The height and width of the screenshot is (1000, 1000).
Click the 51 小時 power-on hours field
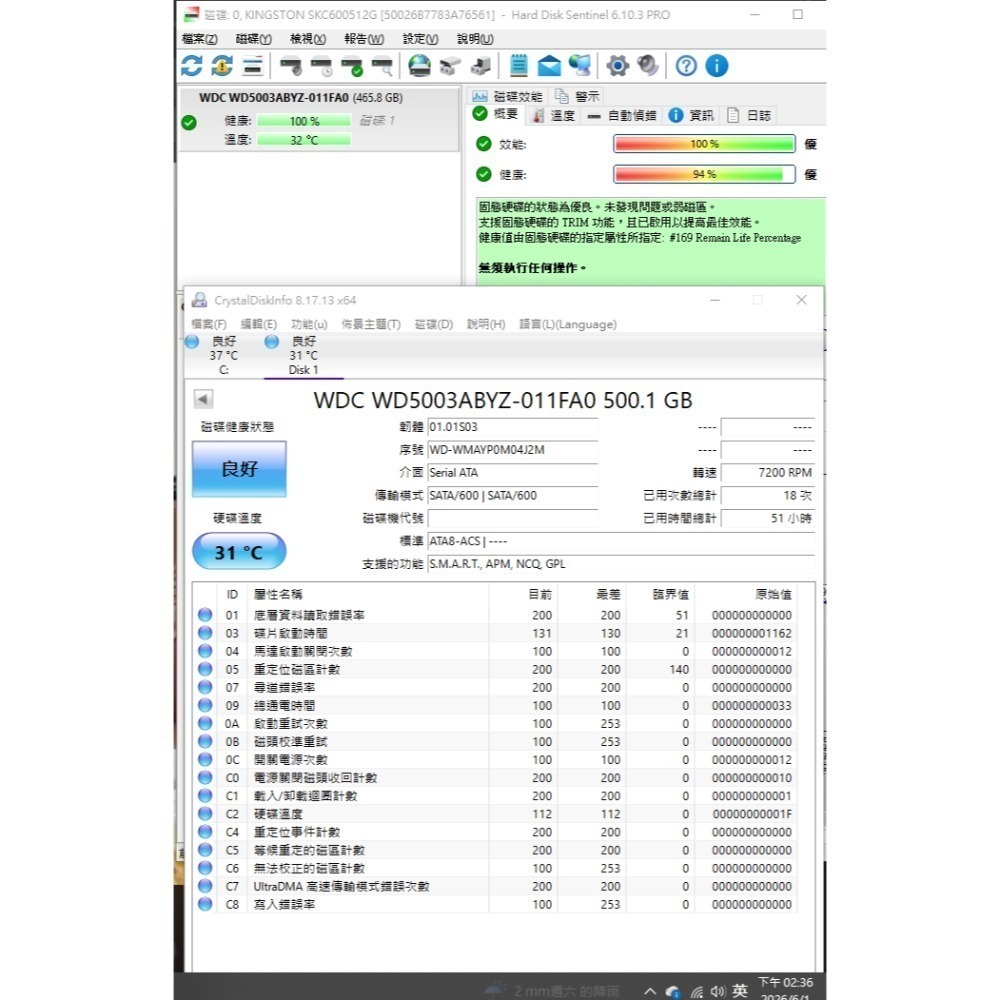tap(768, 518)
